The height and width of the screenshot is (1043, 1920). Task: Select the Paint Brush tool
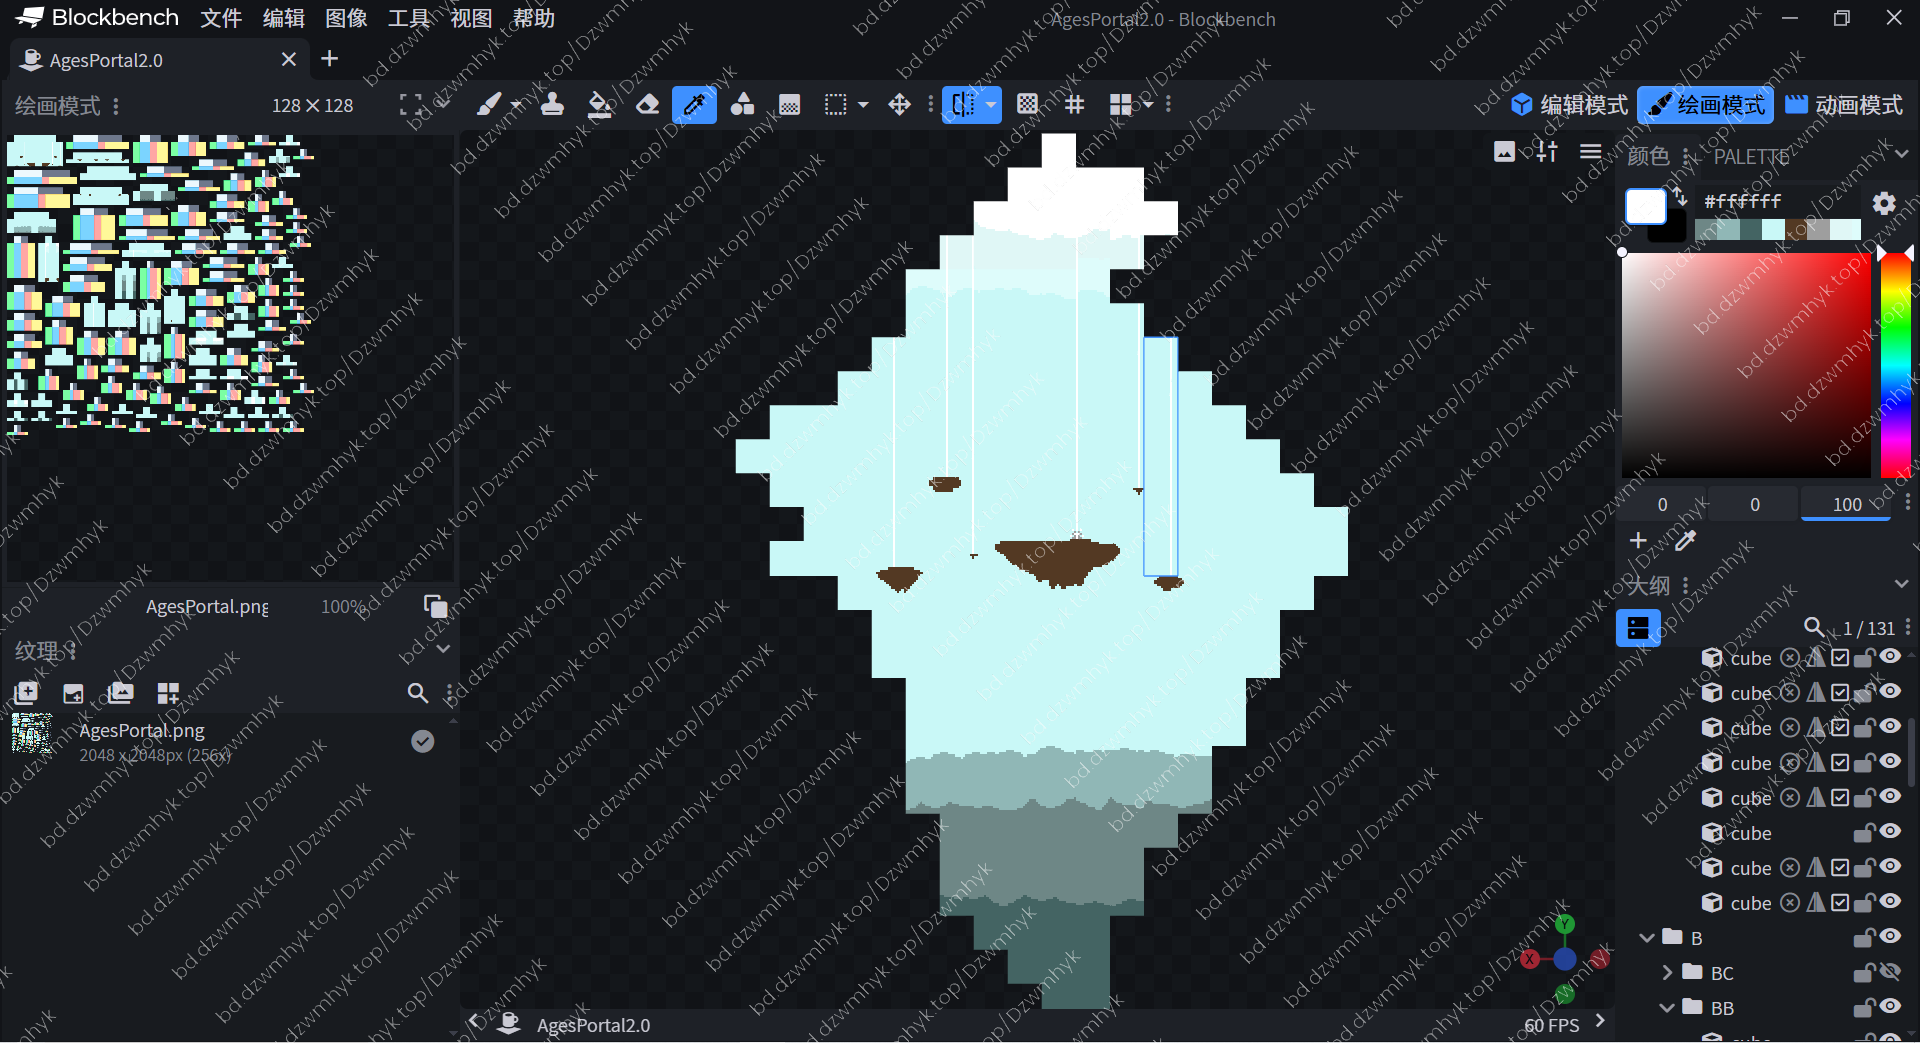coord(488,105)
